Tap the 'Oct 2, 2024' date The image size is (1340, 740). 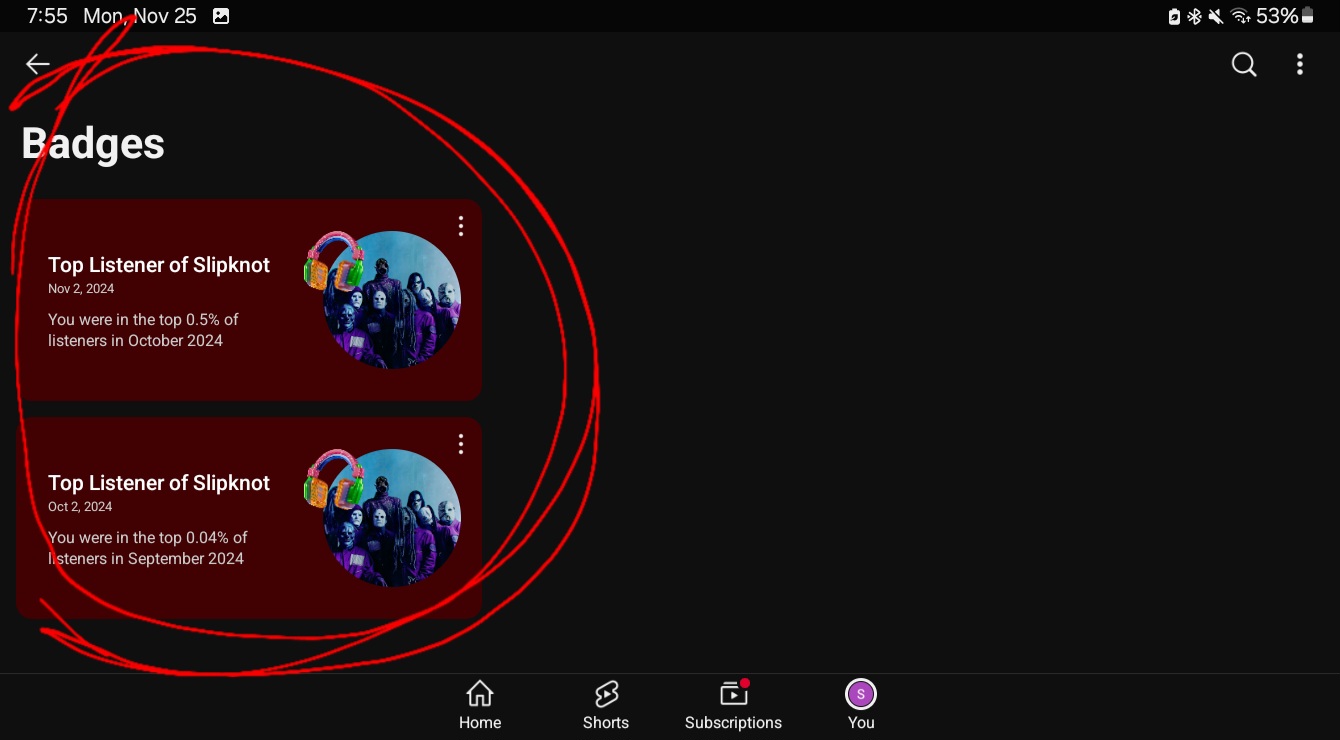80,507
